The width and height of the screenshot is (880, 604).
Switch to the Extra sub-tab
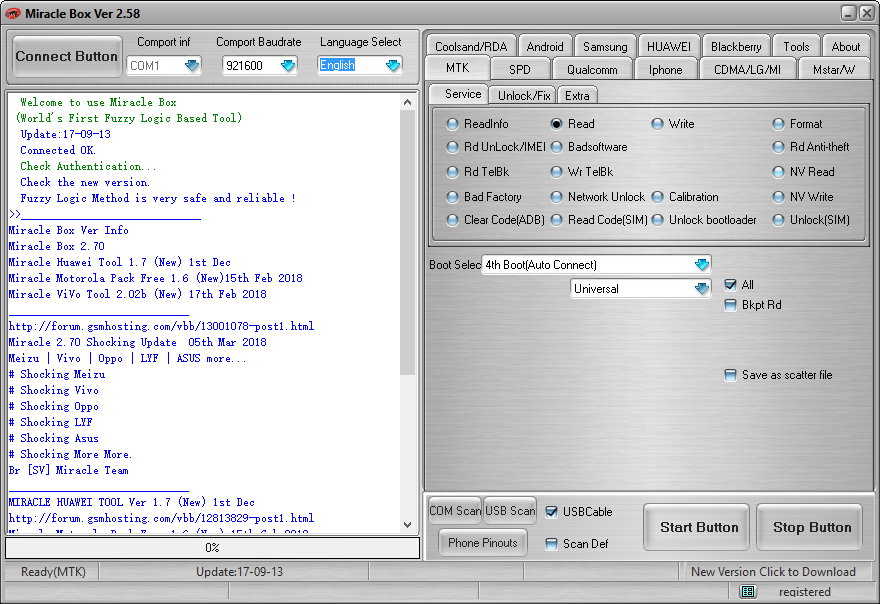pos(577,95)
